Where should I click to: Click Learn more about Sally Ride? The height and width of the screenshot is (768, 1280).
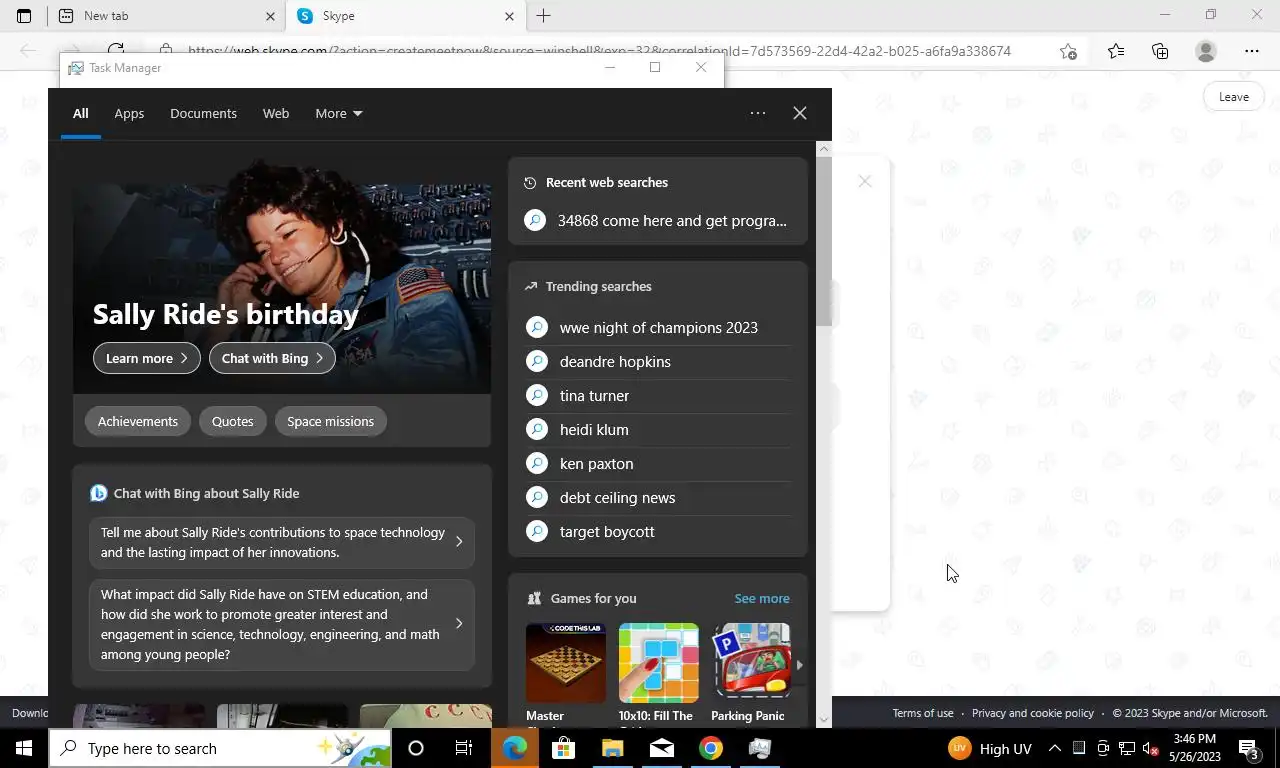(147, 358)
